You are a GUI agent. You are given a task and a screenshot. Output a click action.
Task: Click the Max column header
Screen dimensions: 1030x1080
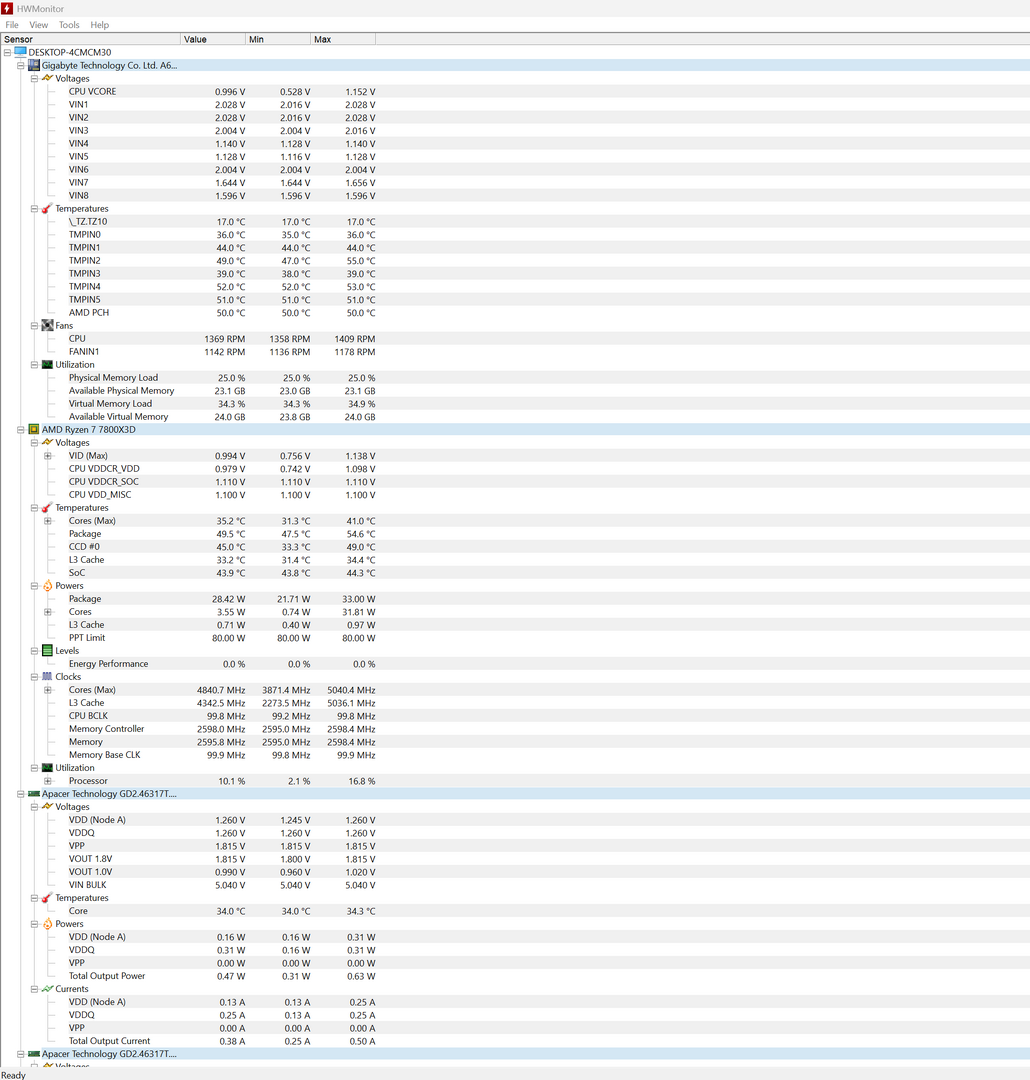(x=342, y=39)
